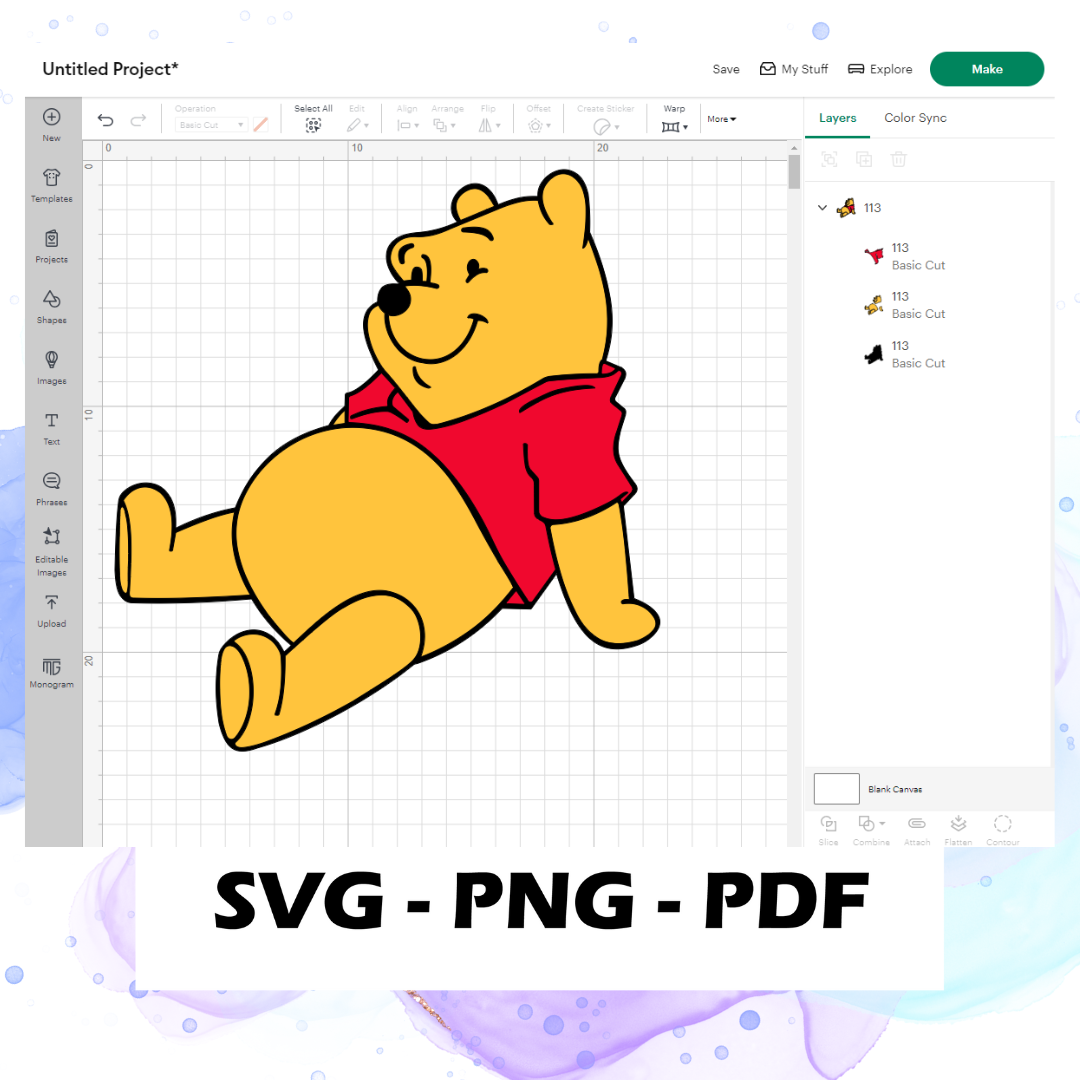Click the Upload tool
The width and height of the screenshot is (1080, 1080).
click(x=52, y=612)
